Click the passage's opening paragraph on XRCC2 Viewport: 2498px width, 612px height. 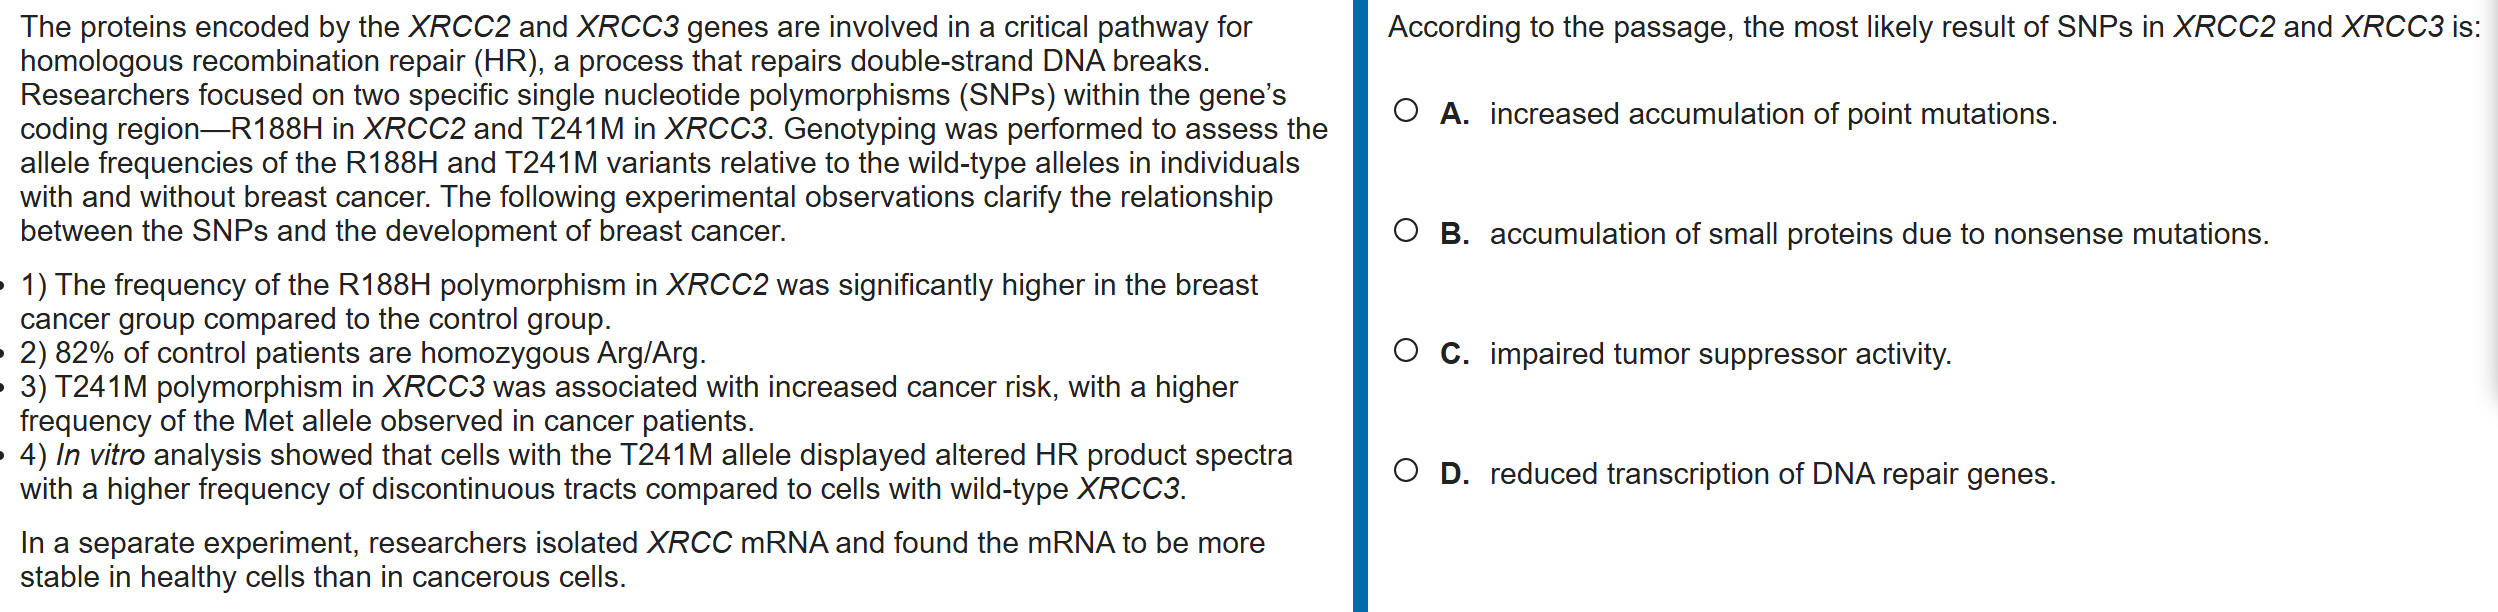click(672, 129)
